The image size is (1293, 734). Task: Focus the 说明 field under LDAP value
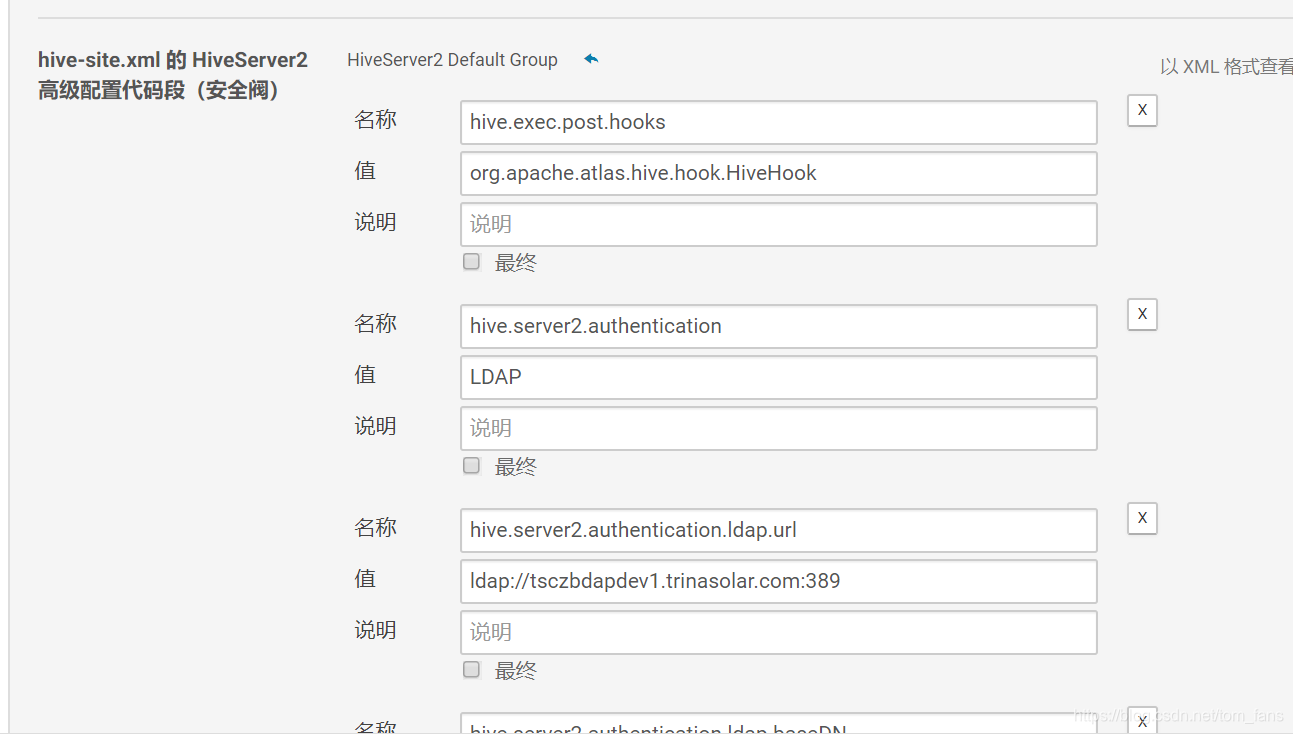point(779,428)
